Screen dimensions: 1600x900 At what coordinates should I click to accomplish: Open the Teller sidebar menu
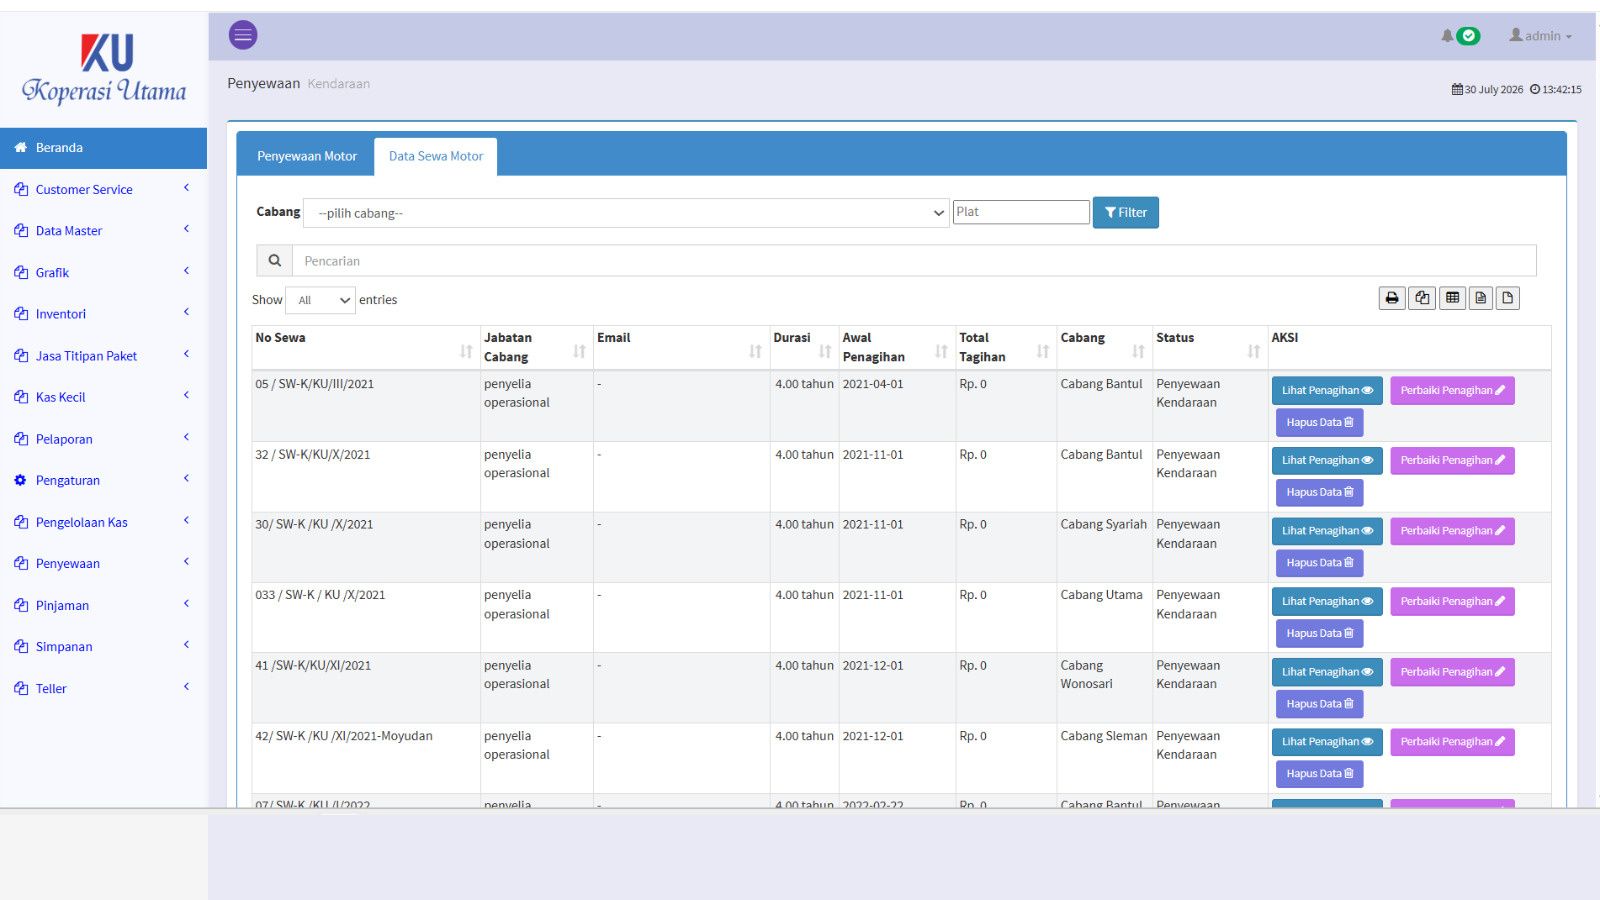coord(103,689)
